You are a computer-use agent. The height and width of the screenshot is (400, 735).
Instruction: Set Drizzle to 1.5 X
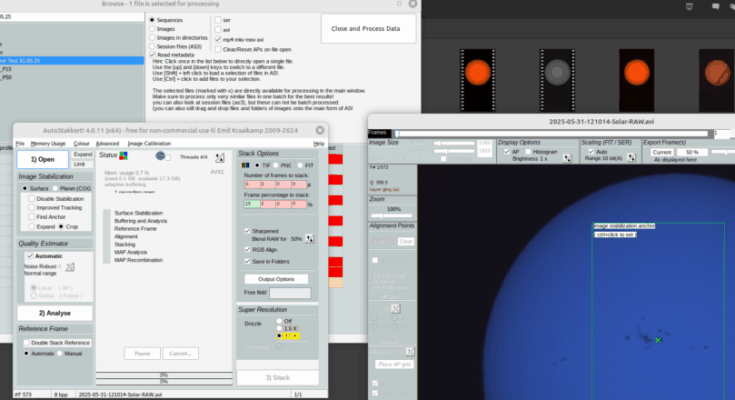pyautogui.click(x=281, y=329)
